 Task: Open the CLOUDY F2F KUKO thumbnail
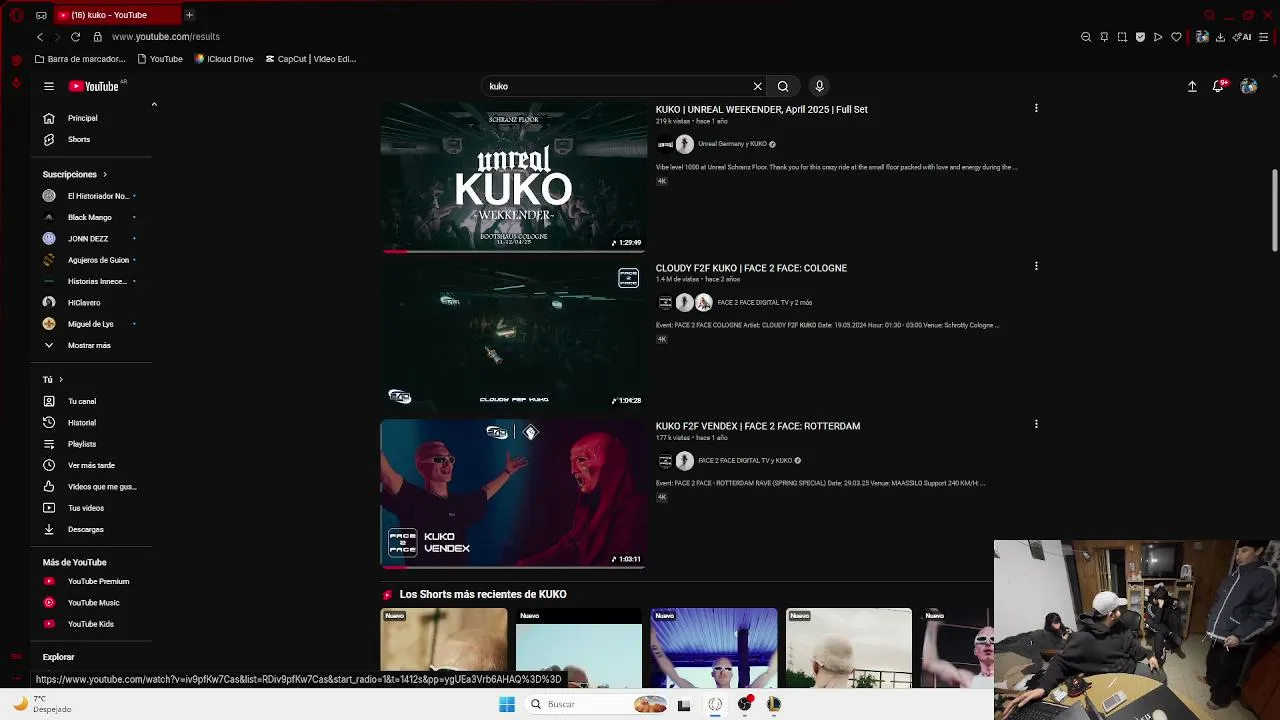pyautogui.click(x=513, y=335)
